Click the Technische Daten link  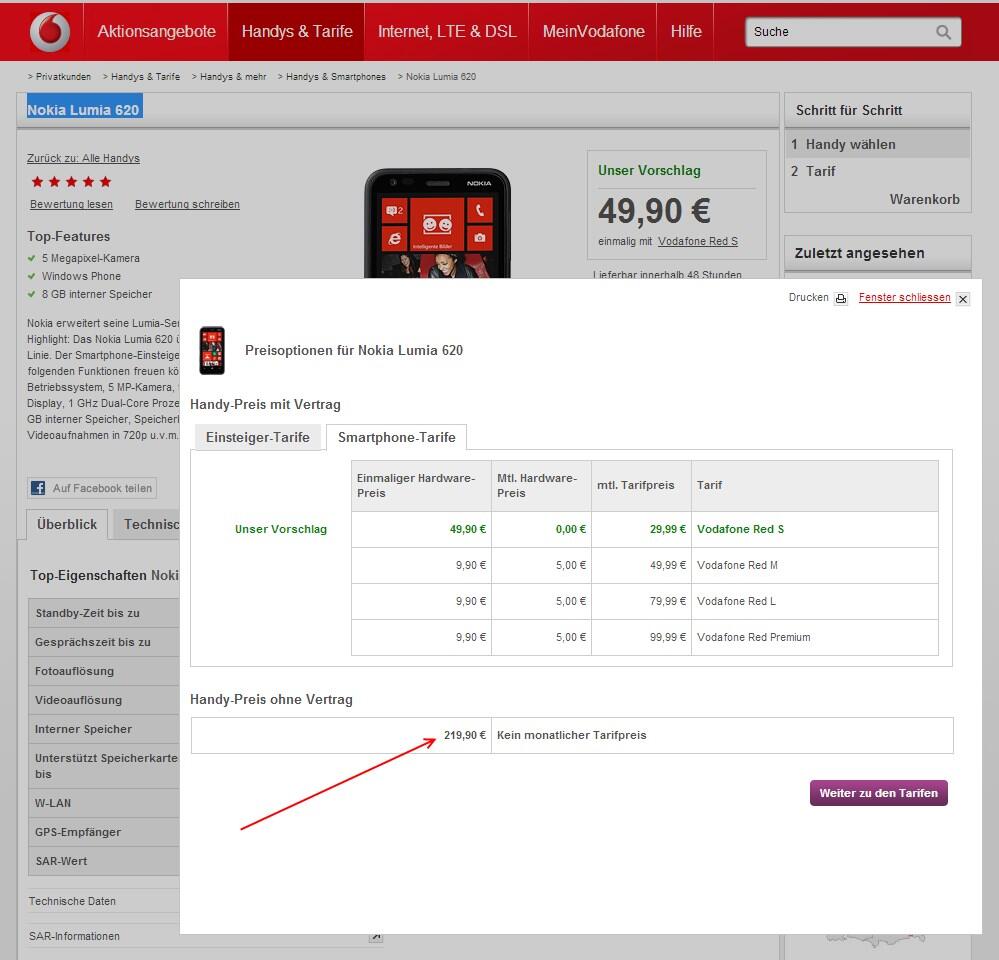click(72, 901)
